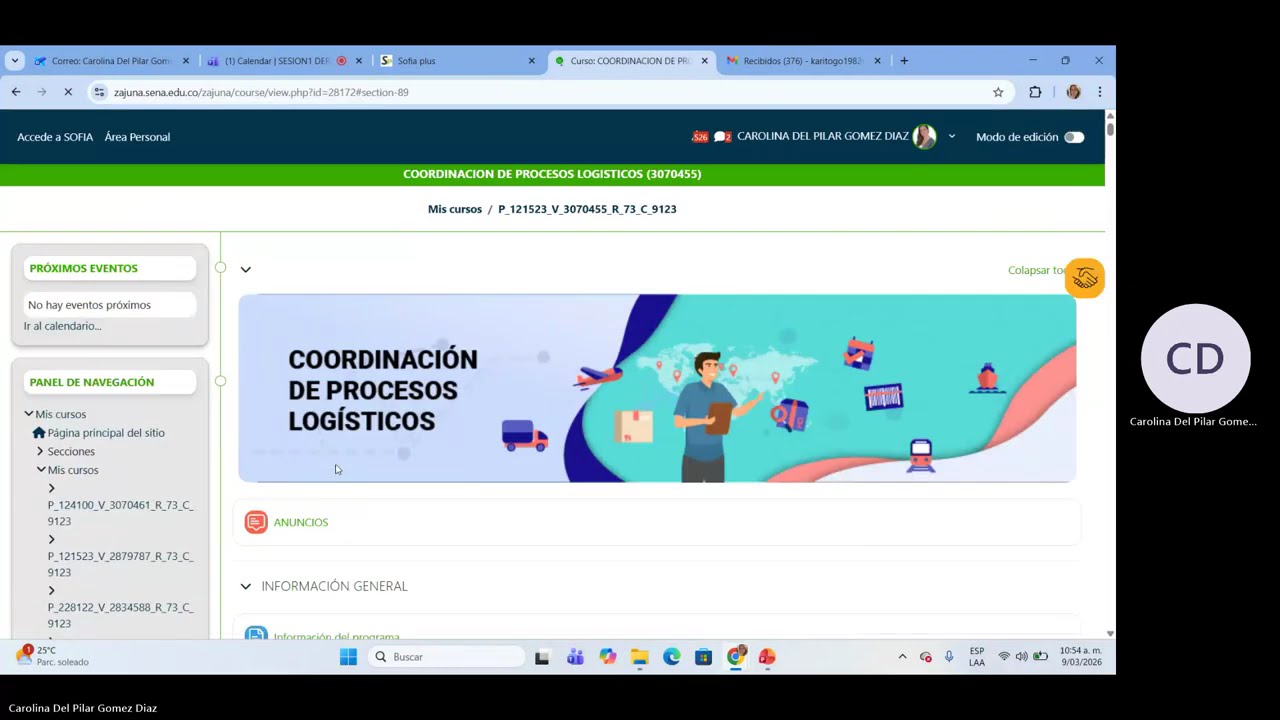Click the taskbar Buscar search field

(x=446, y=657)
